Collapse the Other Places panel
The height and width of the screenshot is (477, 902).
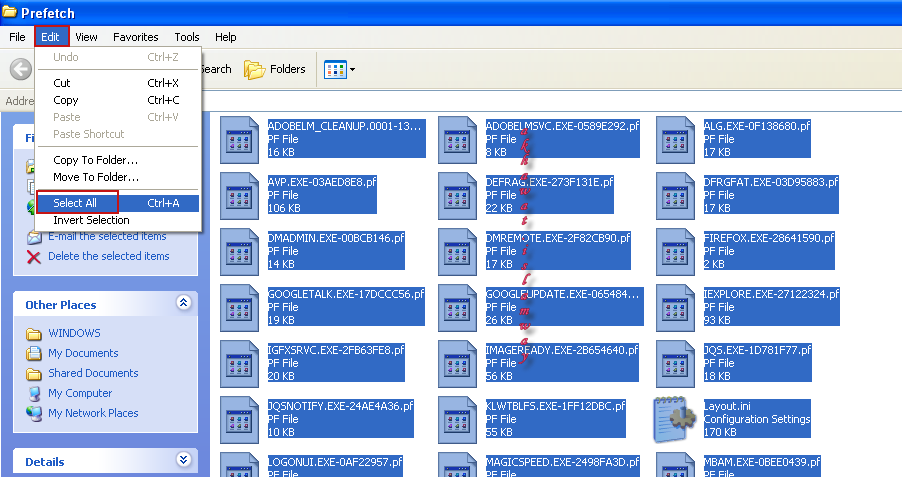pyautogui.click(x=184, y=303)
